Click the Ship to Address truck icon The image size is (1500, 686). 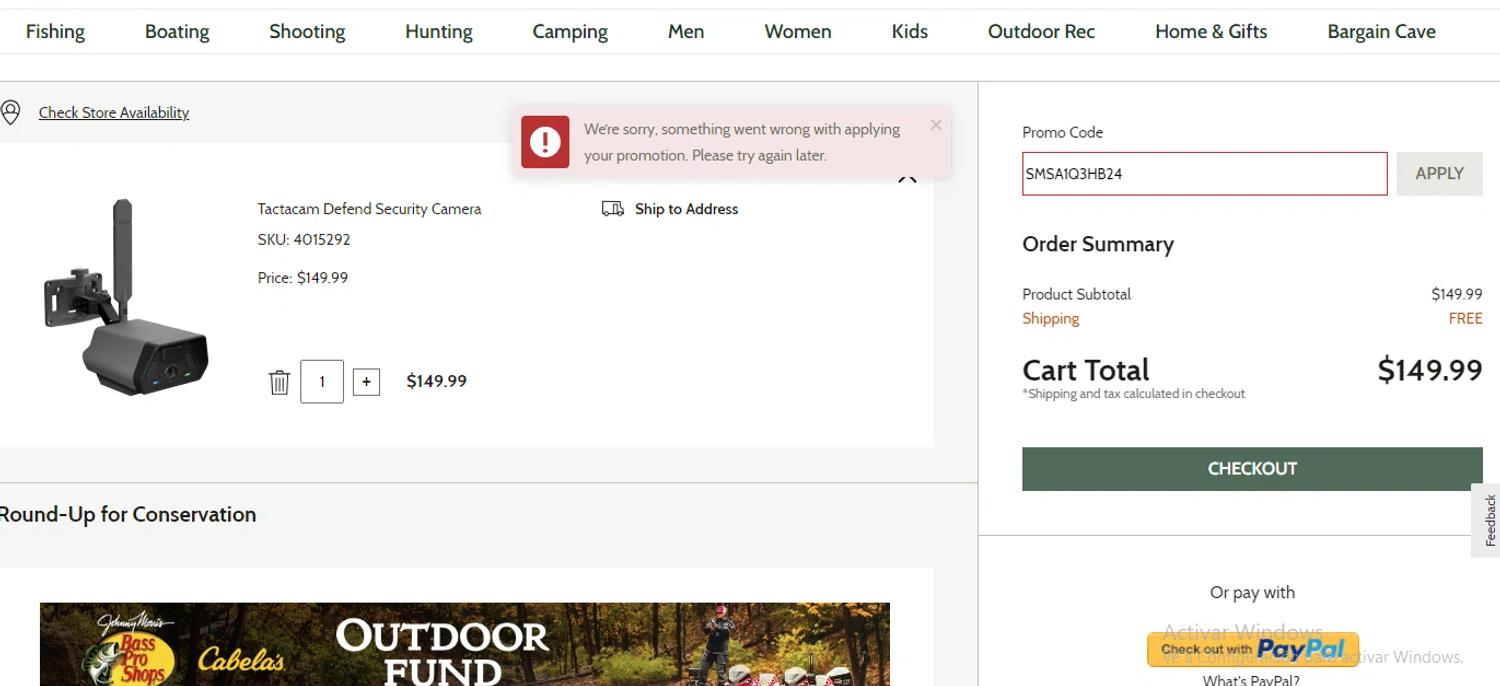[612, 209]
